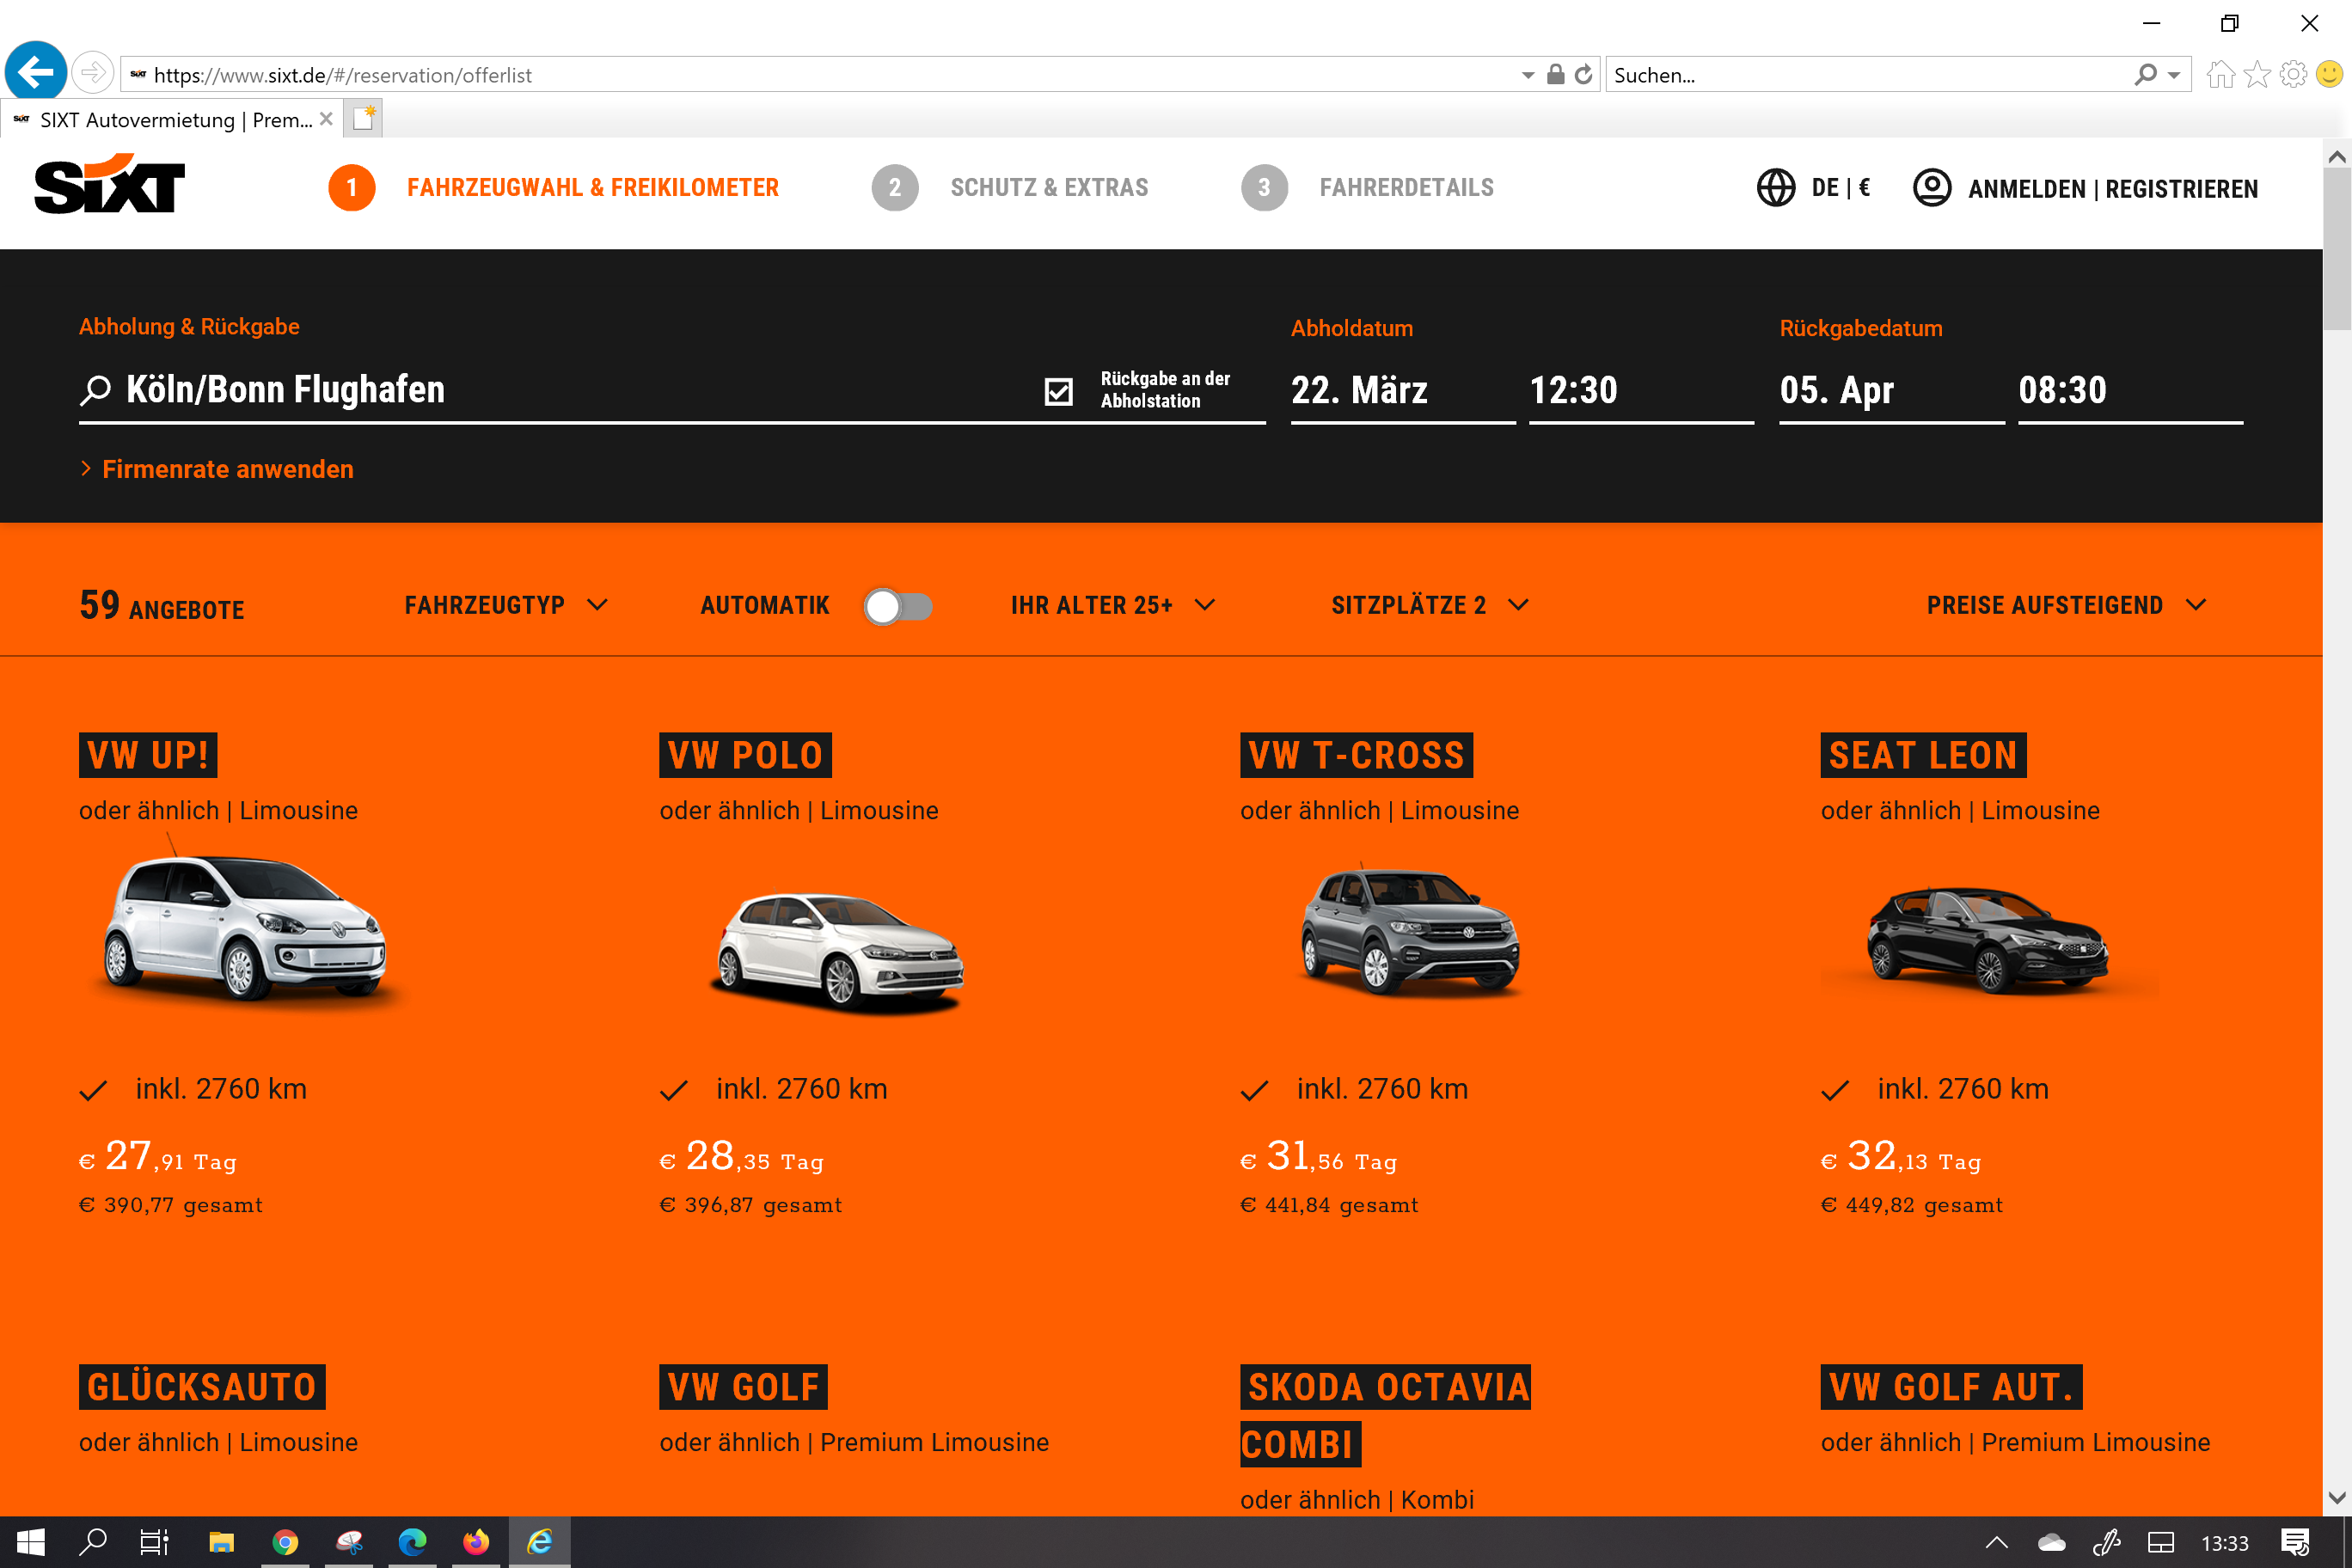Select the VW GOLF AUT. offer title

tap(1951, 1387)
